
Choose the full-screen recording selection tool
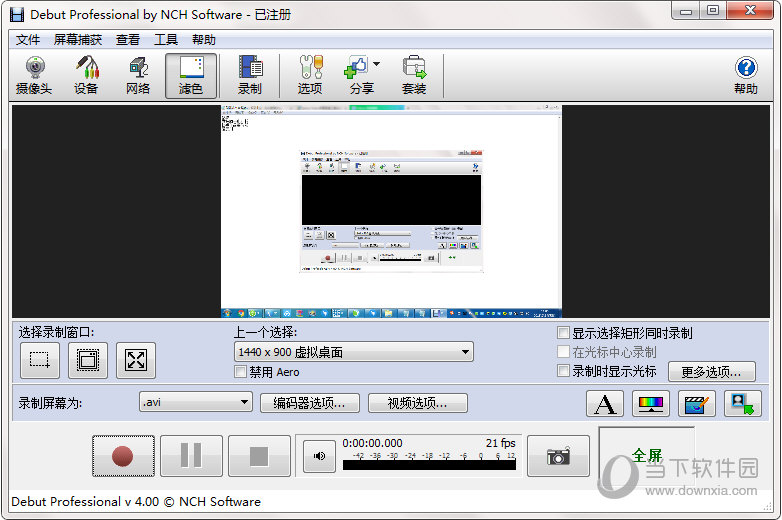point(136,360)
